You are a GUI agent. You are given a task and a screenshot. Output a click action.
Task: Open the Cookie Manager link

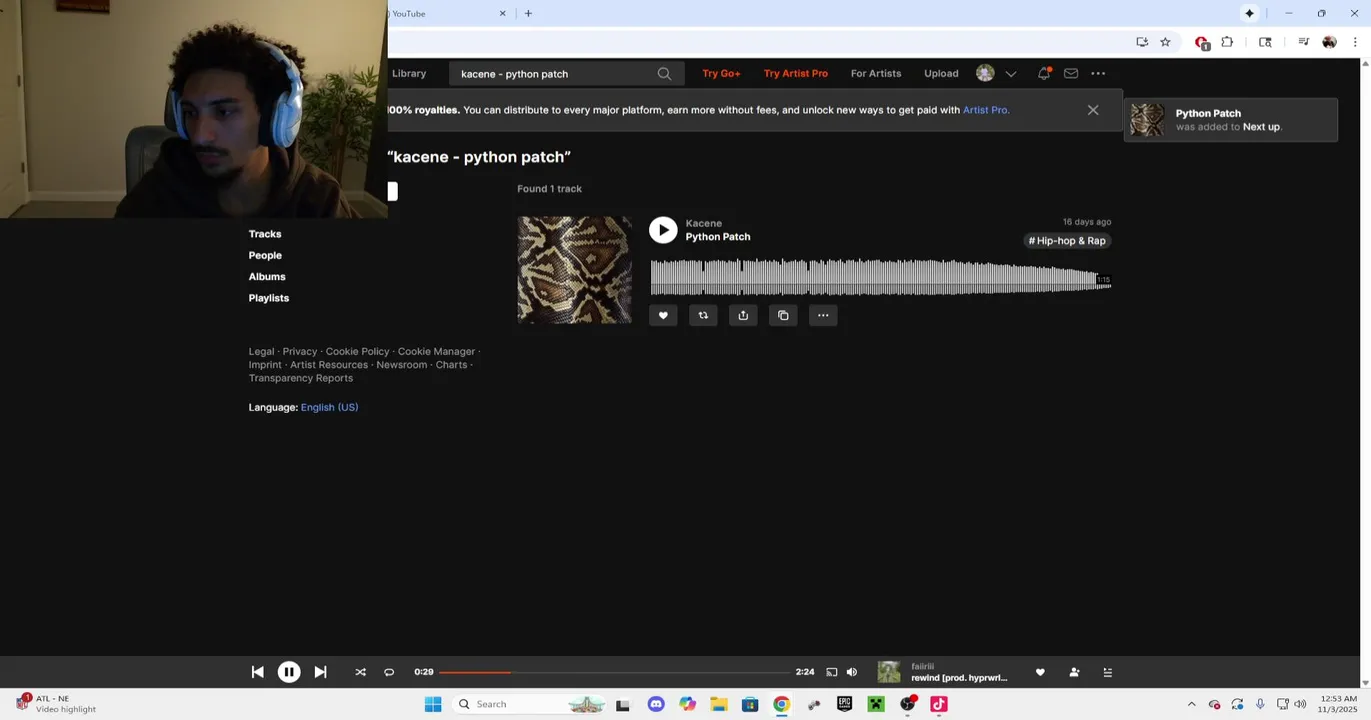pos(436,352)
